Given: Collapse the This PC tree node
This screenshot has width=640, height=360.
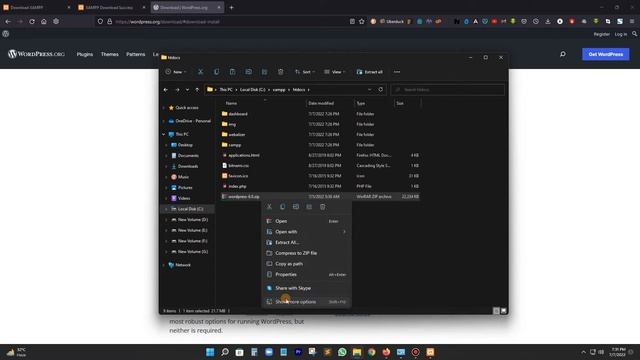Looking at the screenshot, I should (164, 134).
